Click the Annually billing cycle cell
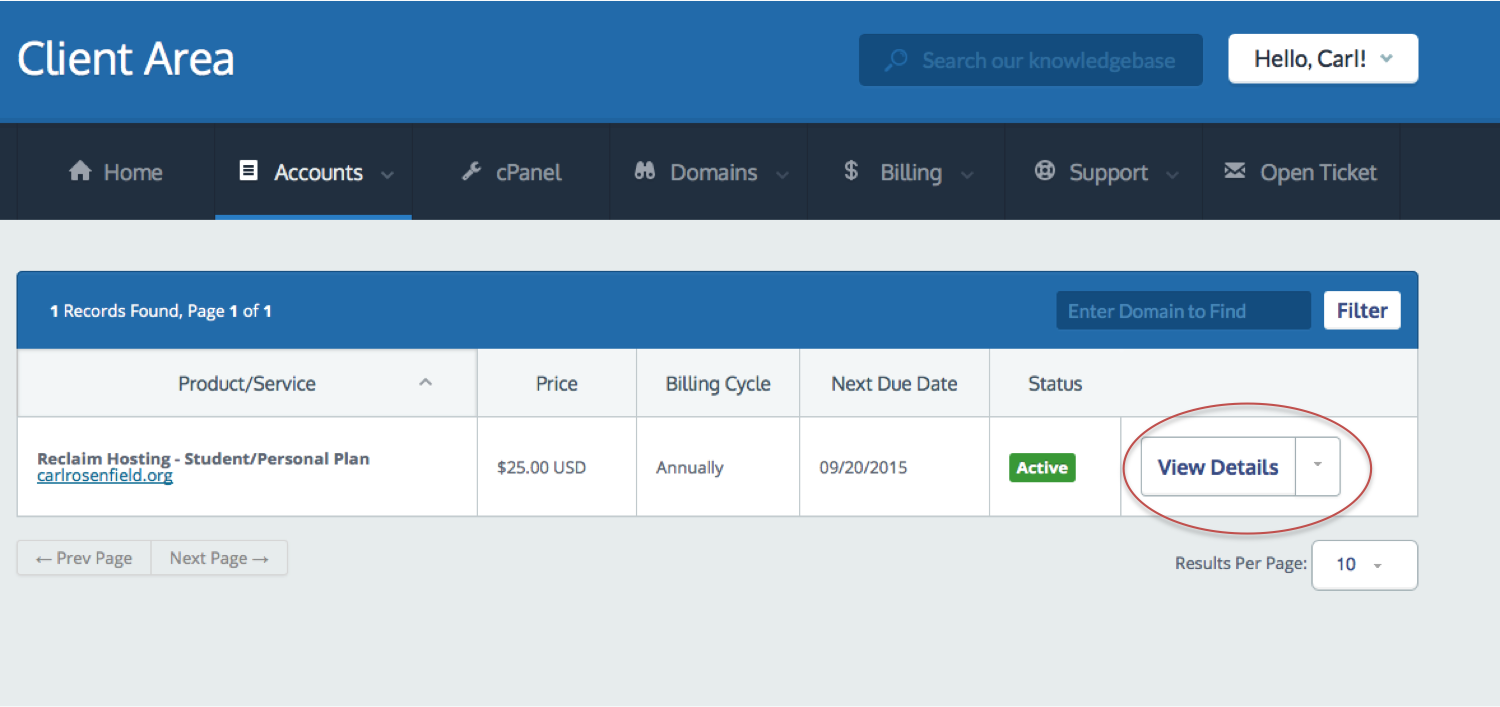This screenshot has height=707, width=1500. point(718,467)
